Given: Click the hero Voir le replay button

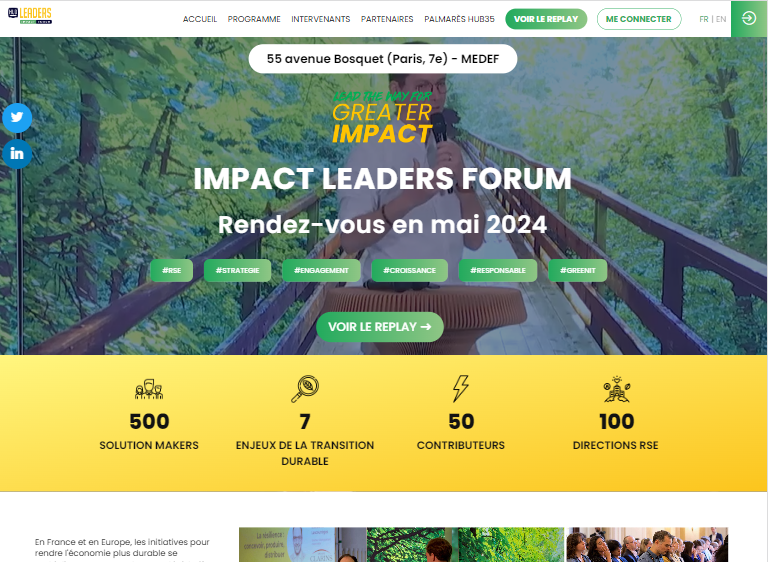Looking at the screenshot, I should pyautogui.click(x=380, y=327).
